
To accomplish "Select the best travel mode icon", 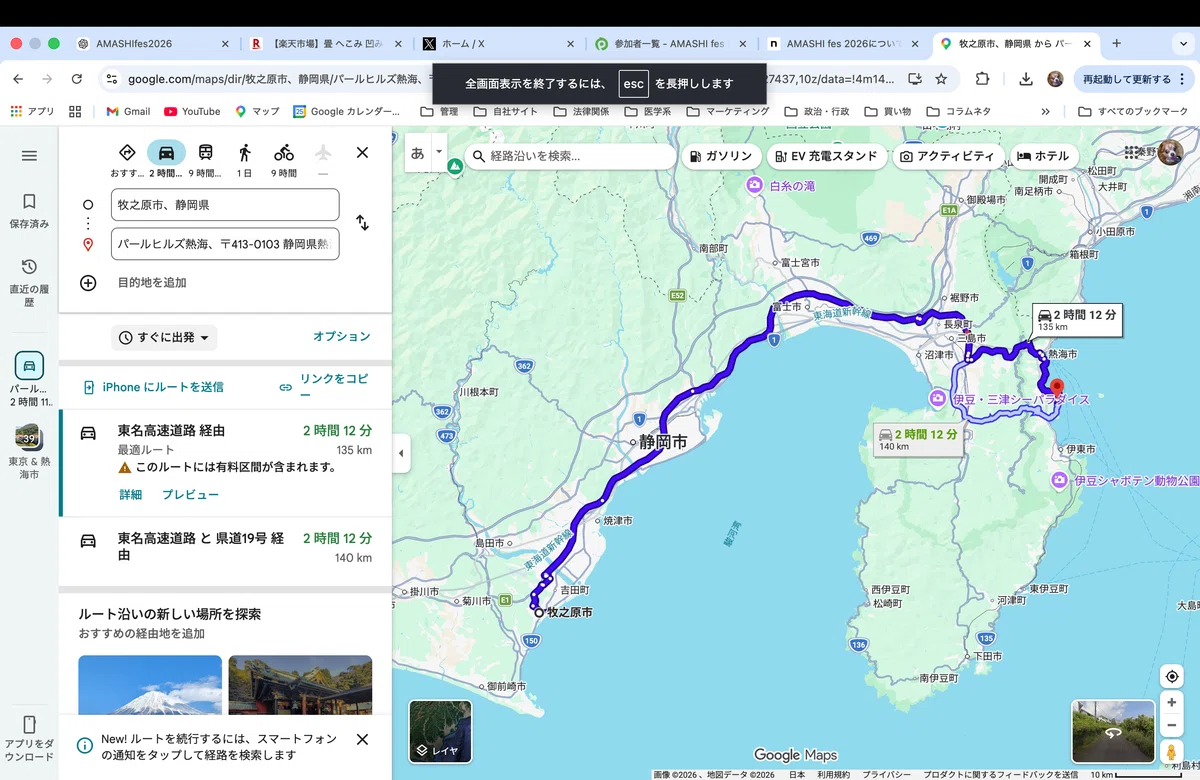I will tap(127, 152).
